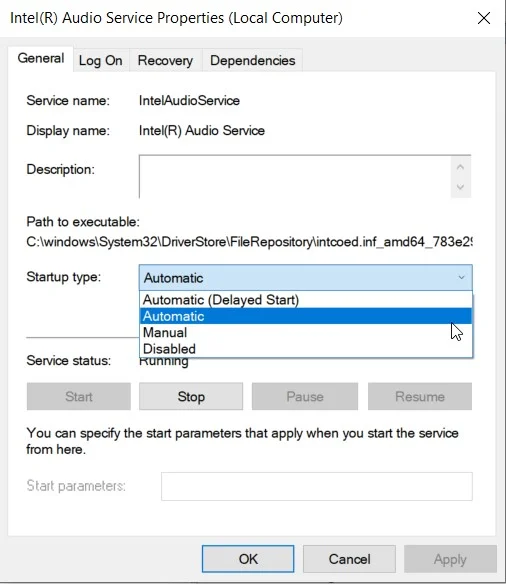Stop the running service
The width and height of the screenshot is (506, 584).
191,397
